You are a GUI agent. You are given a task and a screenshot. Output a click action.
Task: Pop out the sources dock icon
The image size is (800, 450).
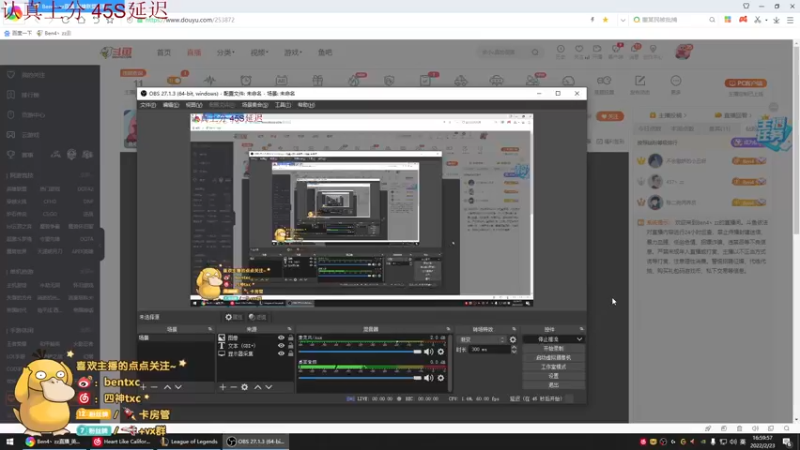289,330
